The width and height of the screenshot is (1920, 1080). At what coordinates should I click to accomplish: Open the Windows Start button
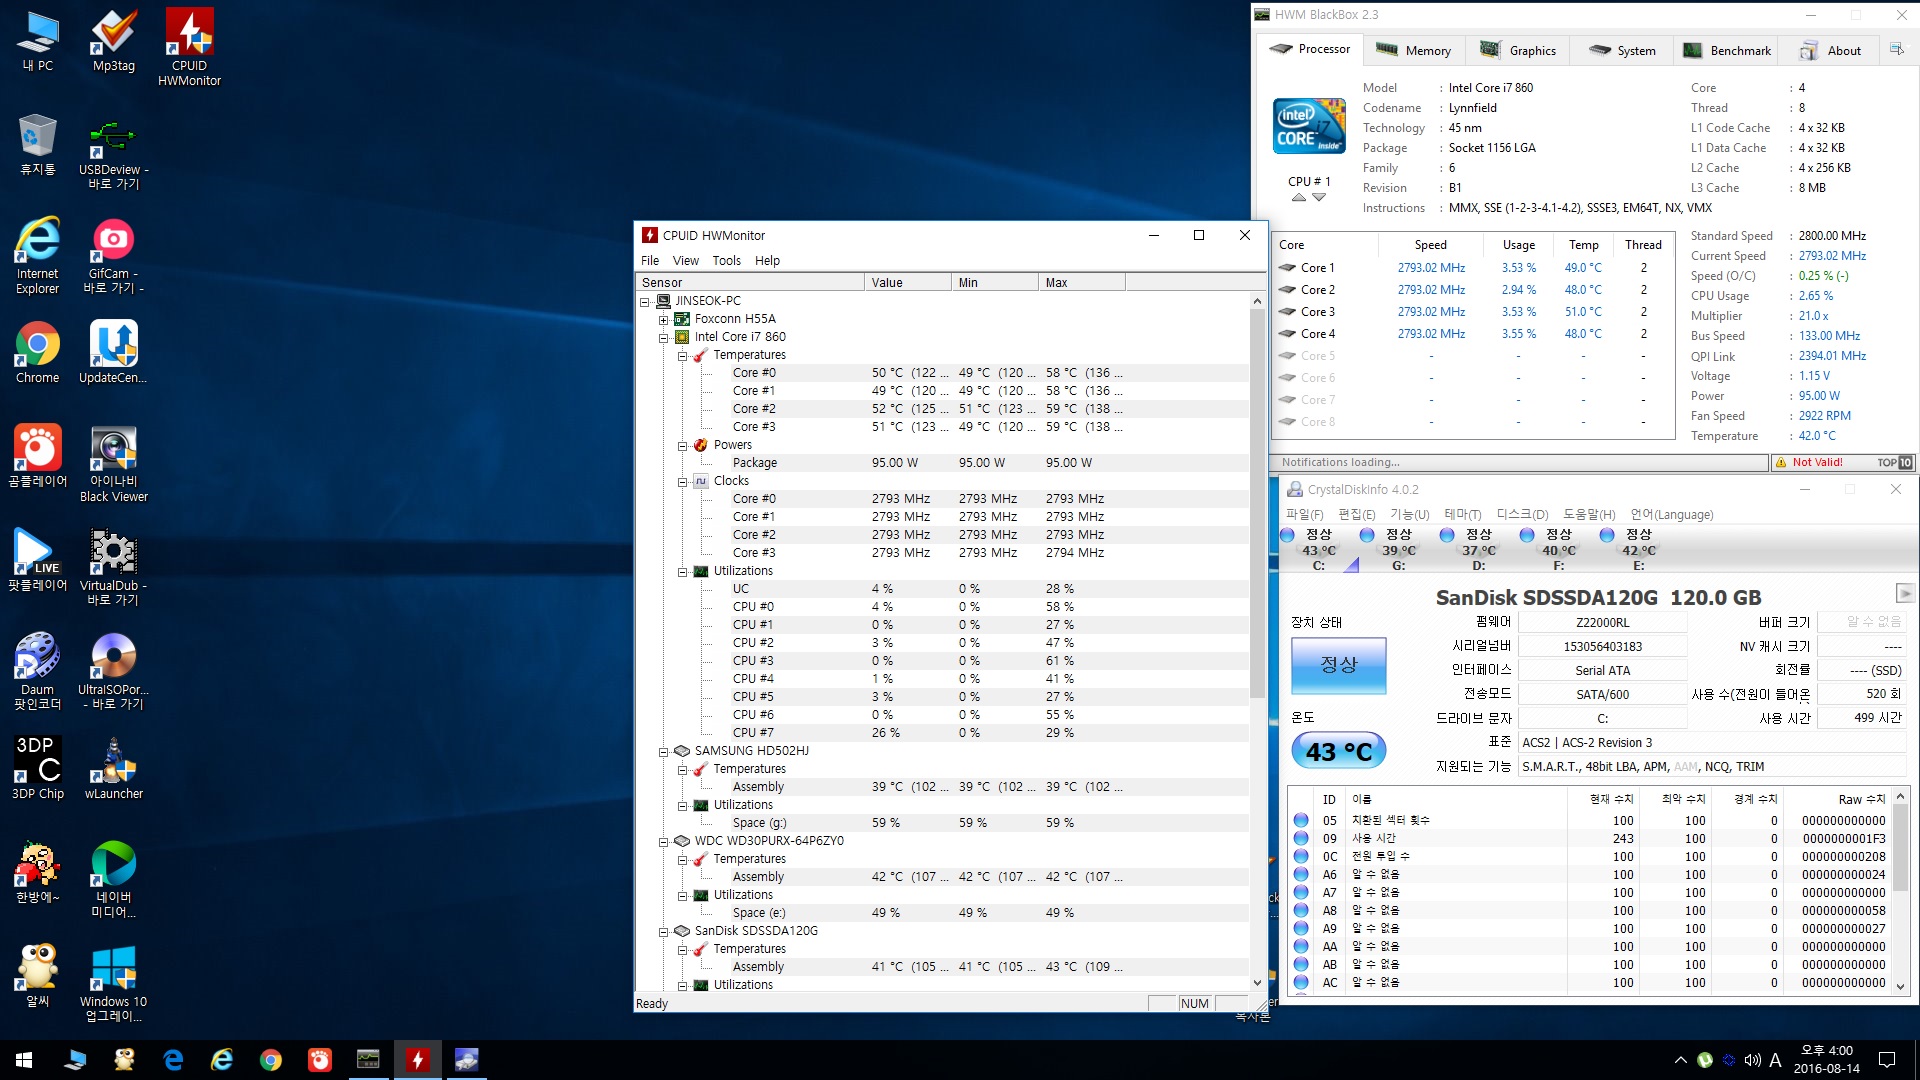click(24, 1060)
